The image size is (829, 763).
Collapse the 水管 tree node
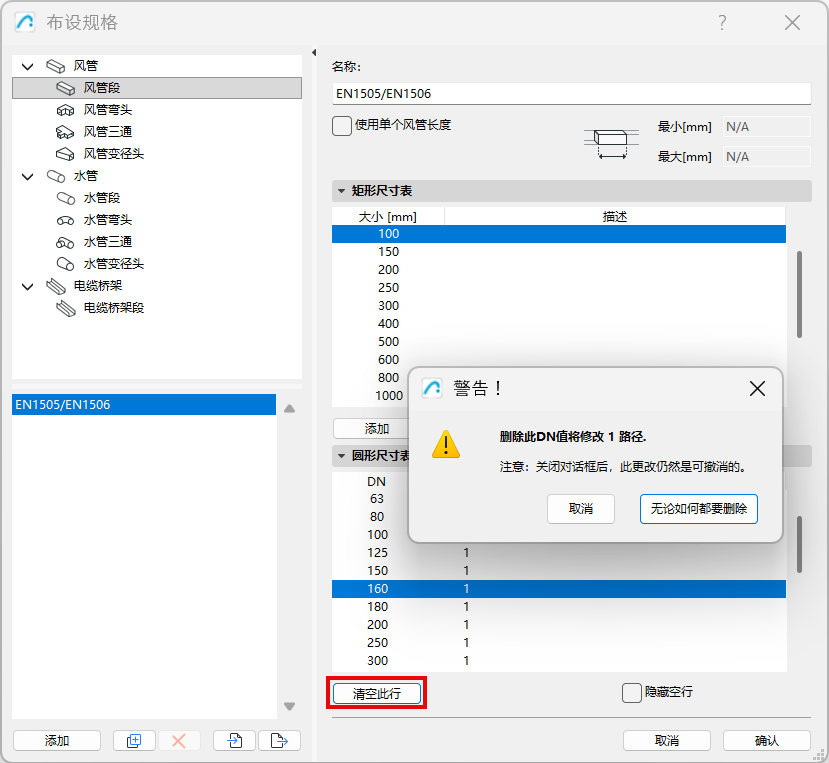[27, 177]
